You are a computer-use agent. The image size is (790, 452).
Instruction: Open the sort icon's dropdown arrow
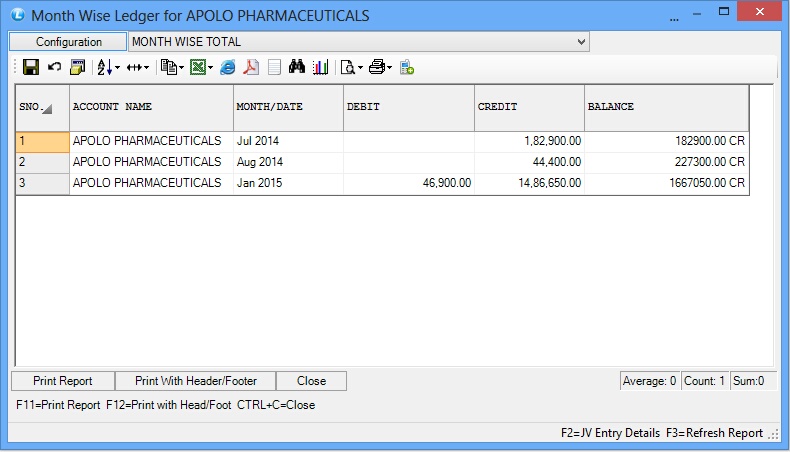117,67
